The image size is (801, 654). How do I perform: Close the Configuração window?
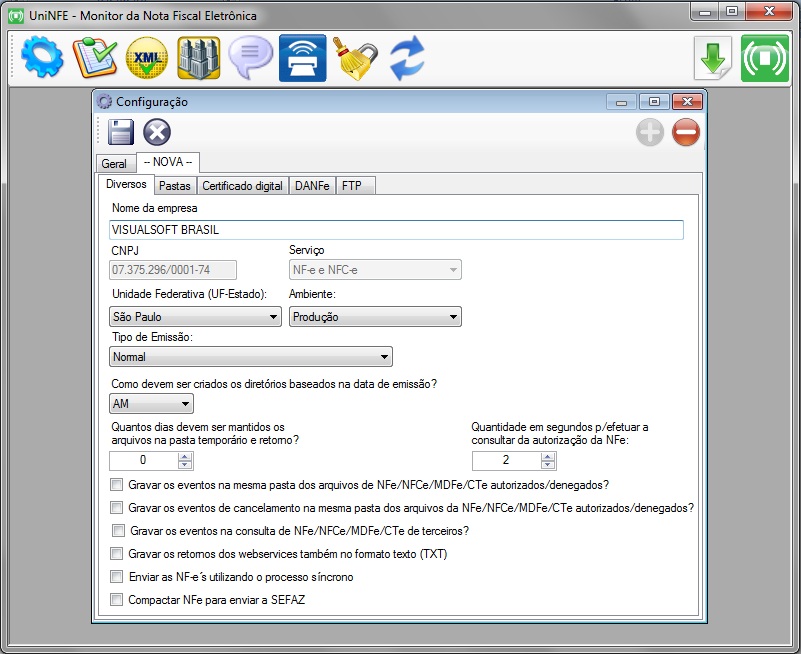pyautogui.click(x=687, y=102)
